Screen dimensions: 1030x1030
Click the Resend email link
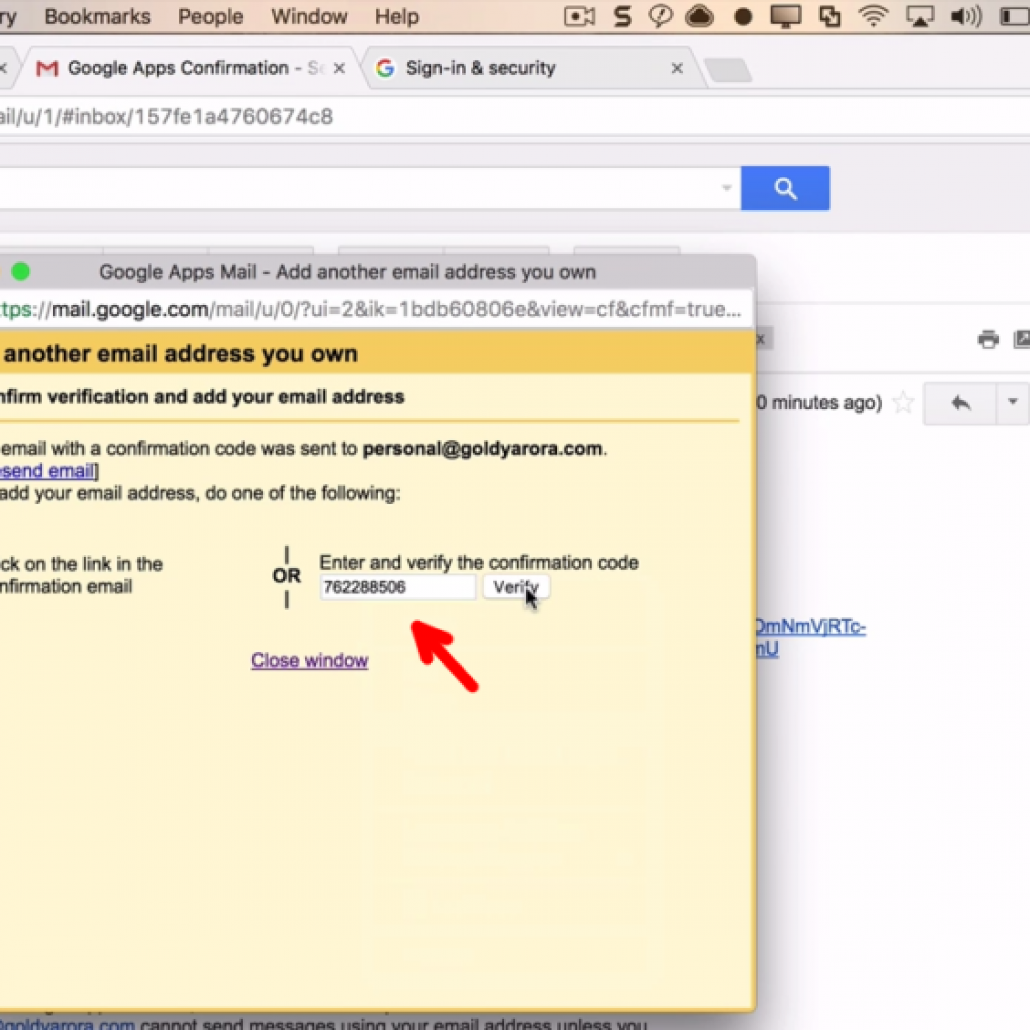click(x=47, y=471)
